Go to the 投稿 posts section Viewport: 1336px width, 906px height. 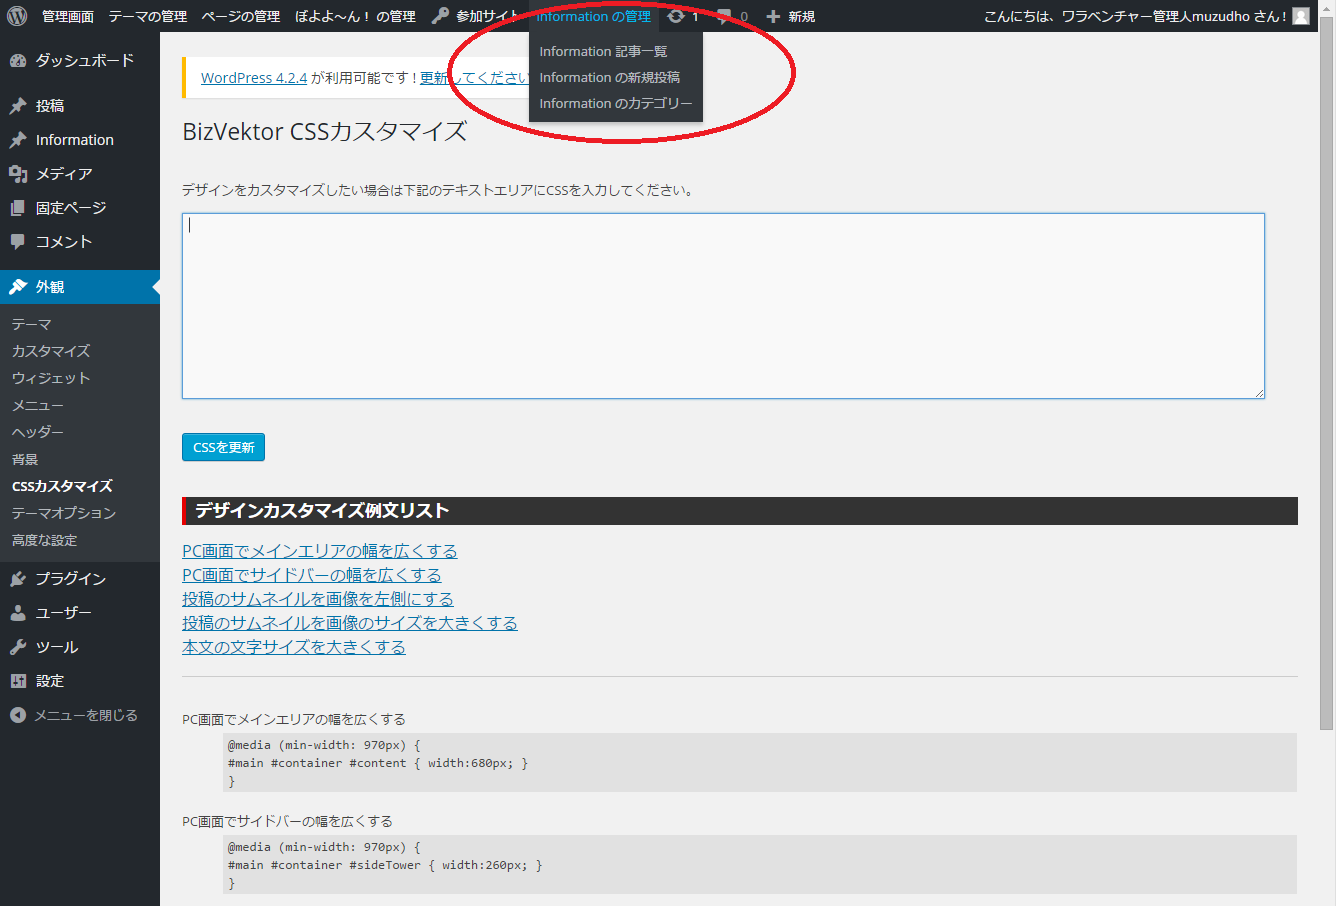[80, 106]
